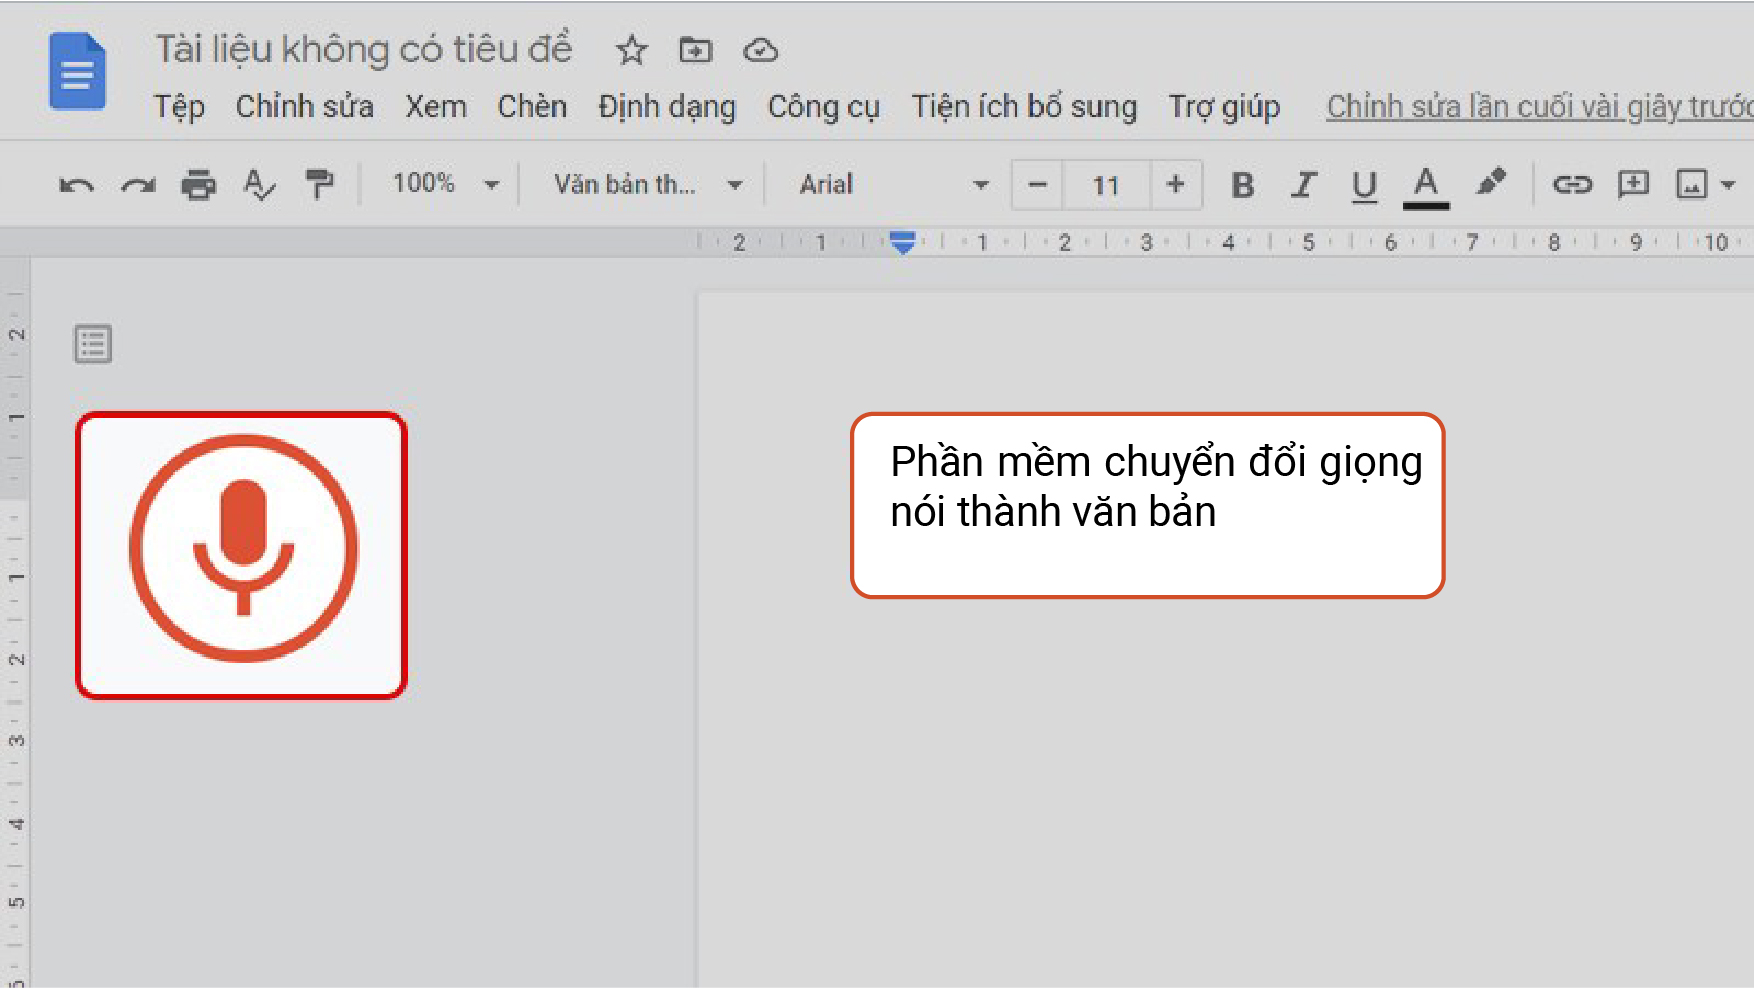Open the Trợ giúp menu

(1225, 106)
